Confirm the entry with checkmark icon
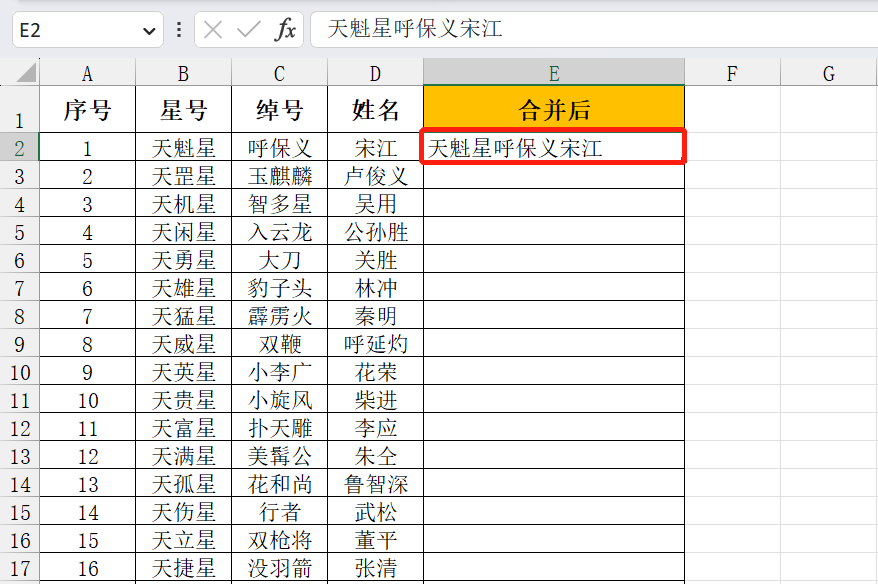This screenshot has width=878, height=584. pos(249,29)
